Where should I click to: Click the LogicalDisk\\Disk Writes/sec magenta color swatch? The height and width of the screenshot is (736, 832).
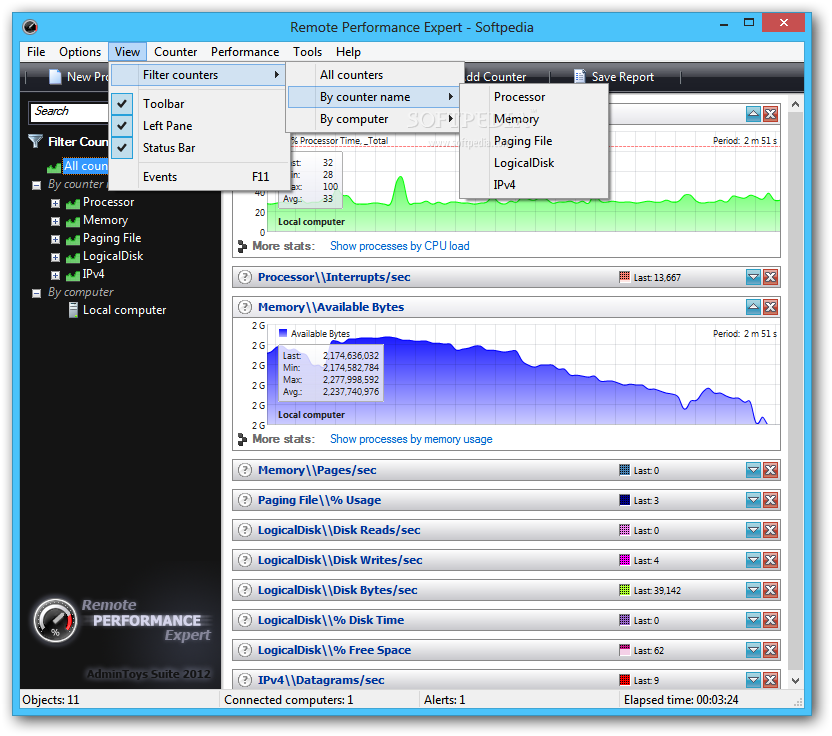[625, 560]
